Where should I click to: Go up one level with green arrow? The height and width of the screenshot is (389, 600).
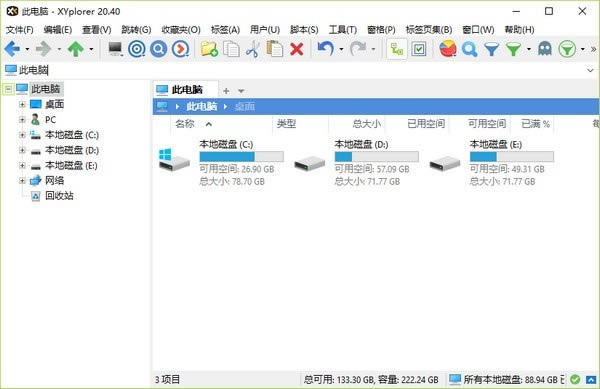point(76,49)
